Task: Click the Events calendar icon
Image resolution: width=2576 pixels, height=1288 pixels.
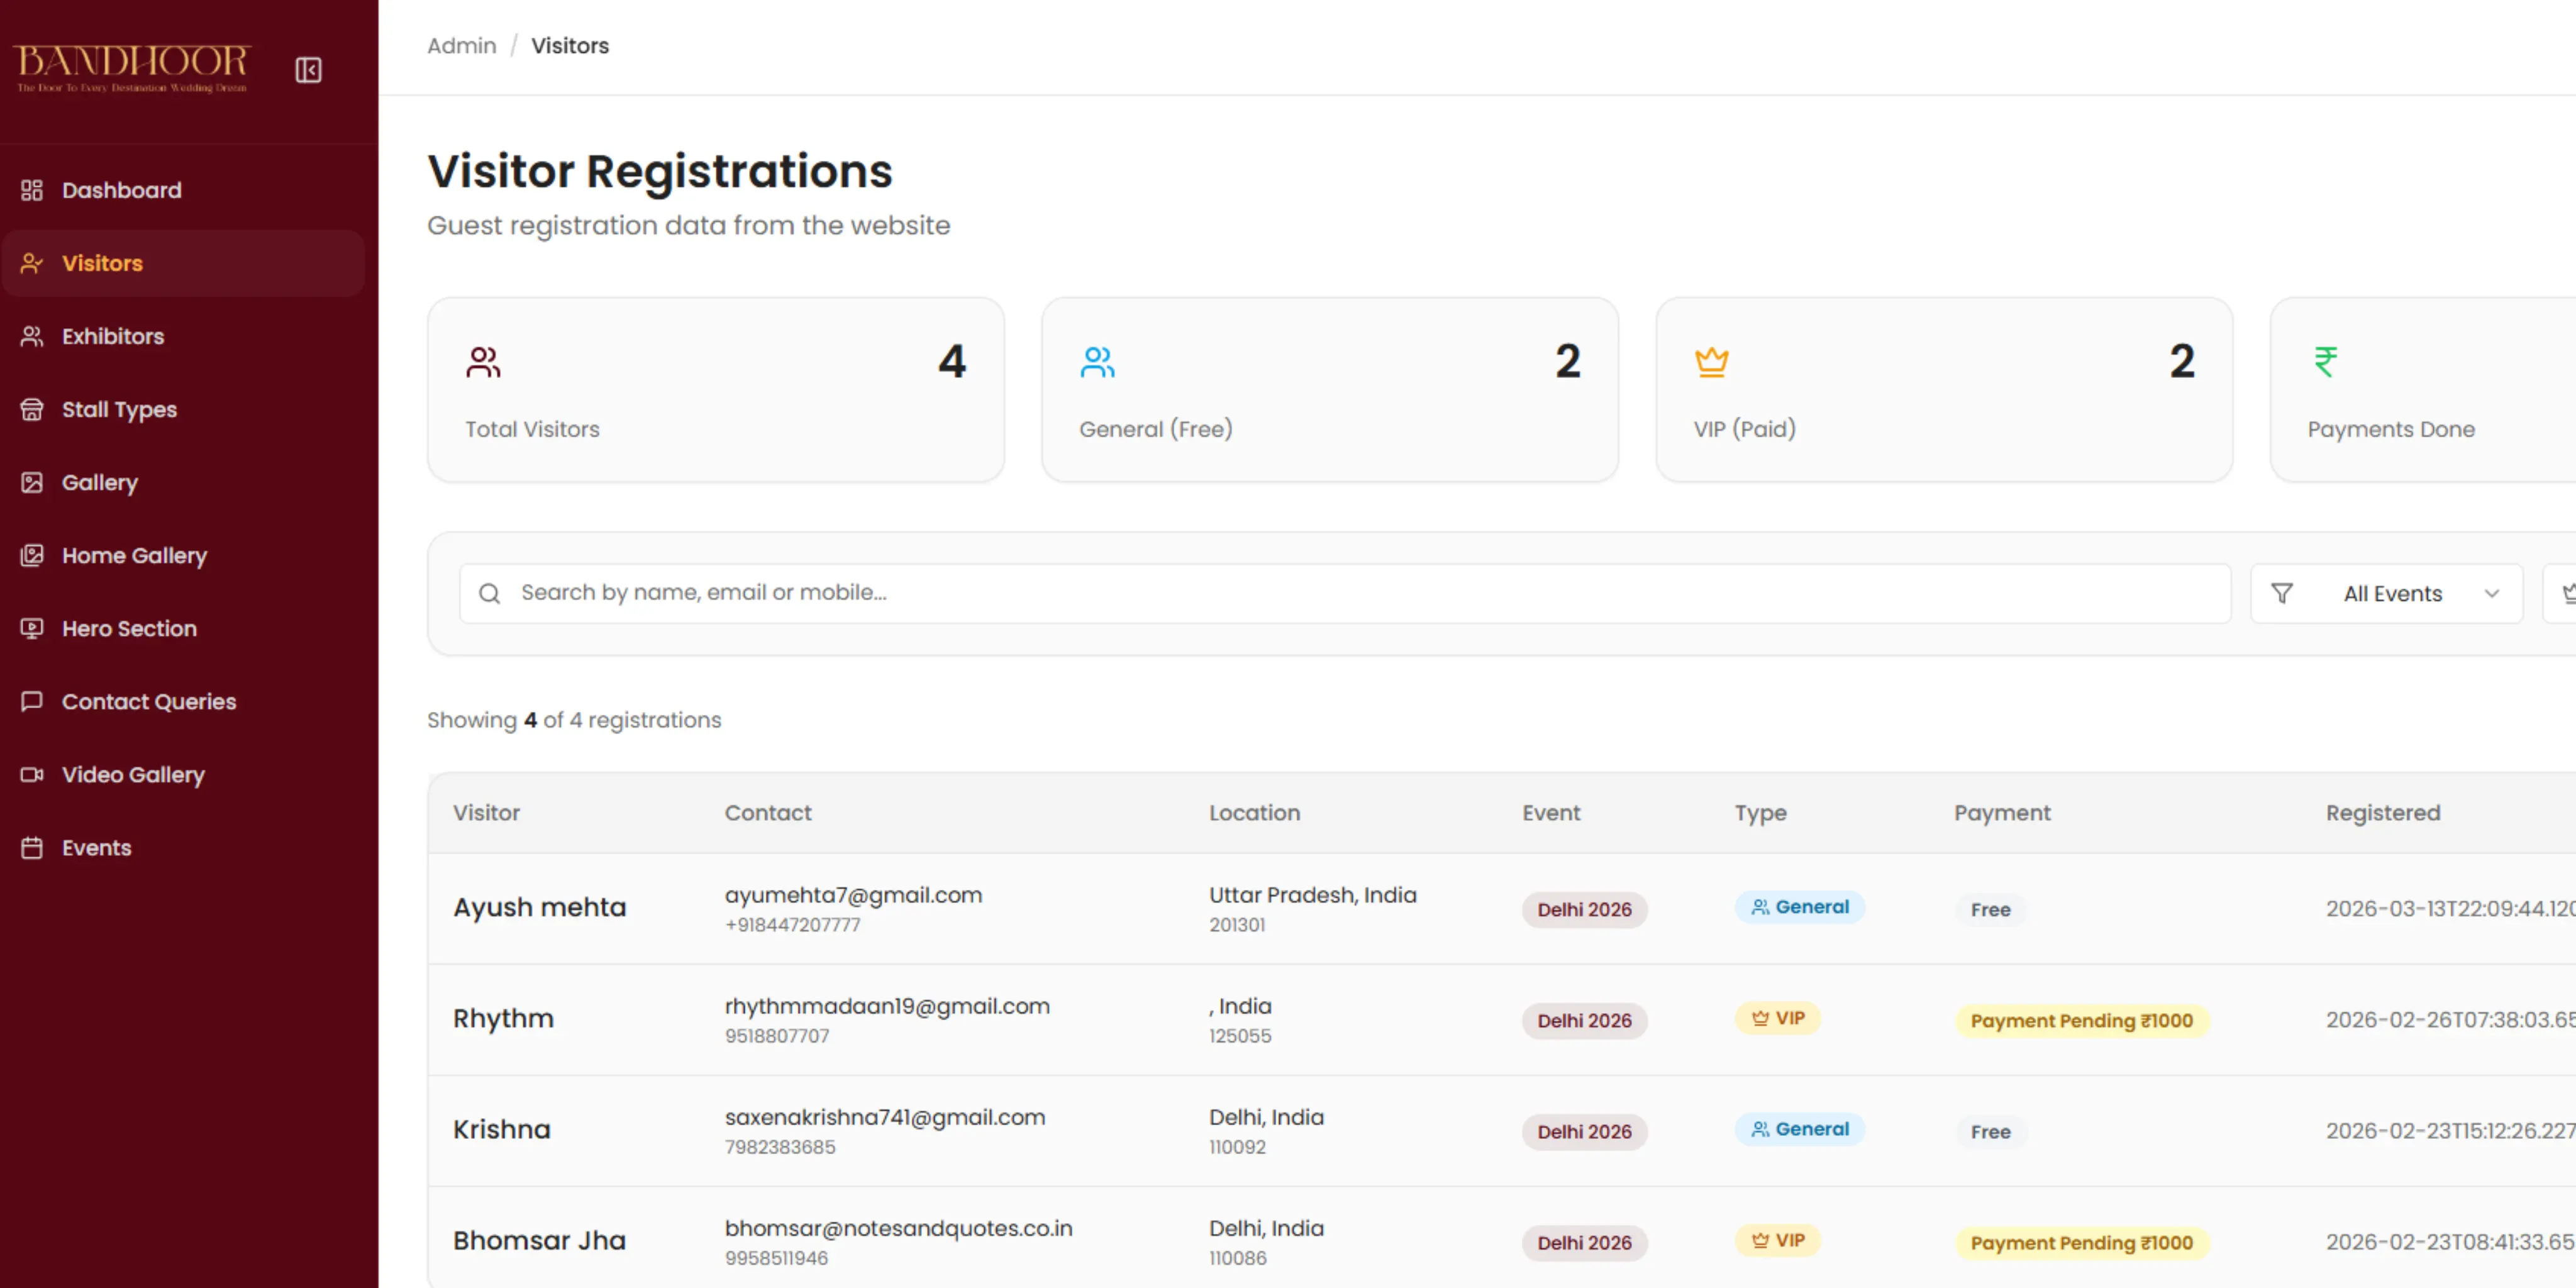Action: (x=32, y=847)
